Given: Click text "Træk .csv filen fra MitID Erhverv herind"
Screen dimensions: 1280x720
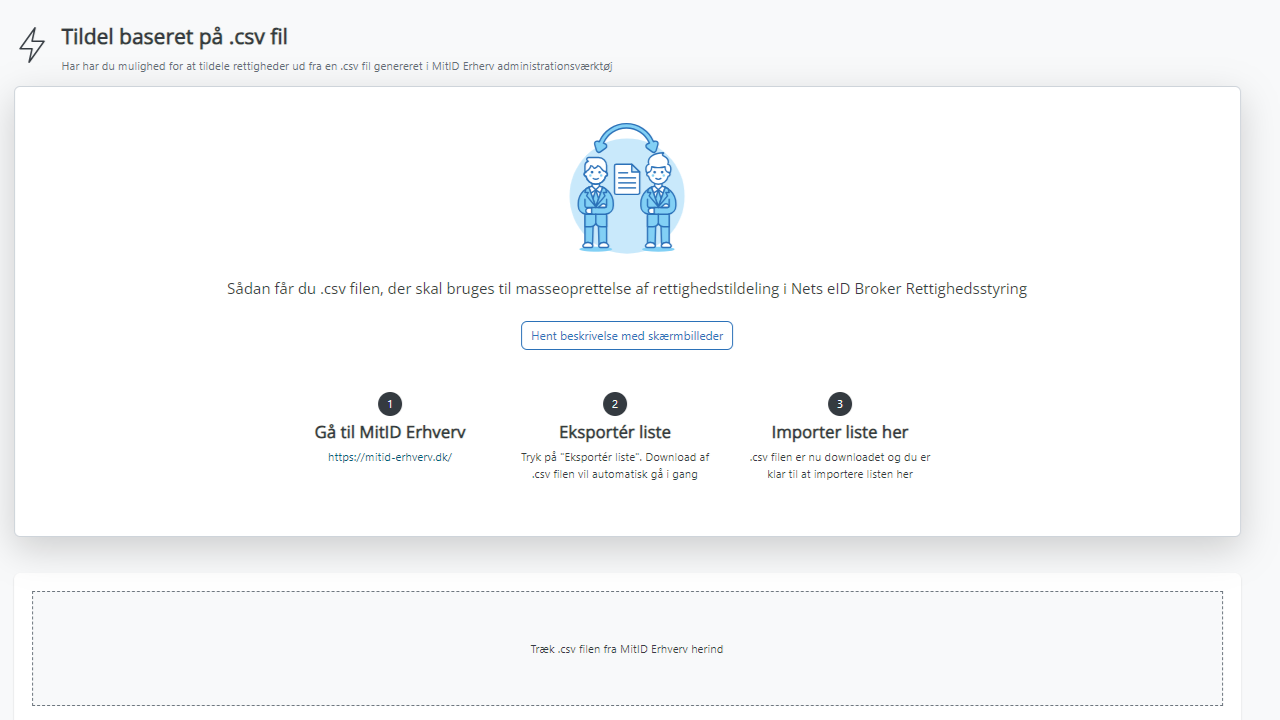Looking at the screenshot, I should [x=627, y=649].
